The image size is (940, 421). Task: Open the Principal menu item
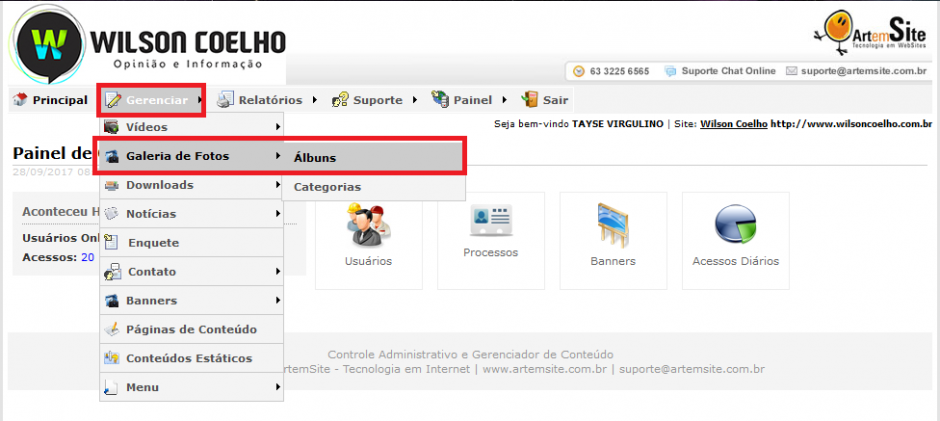[x=51, y=100]
